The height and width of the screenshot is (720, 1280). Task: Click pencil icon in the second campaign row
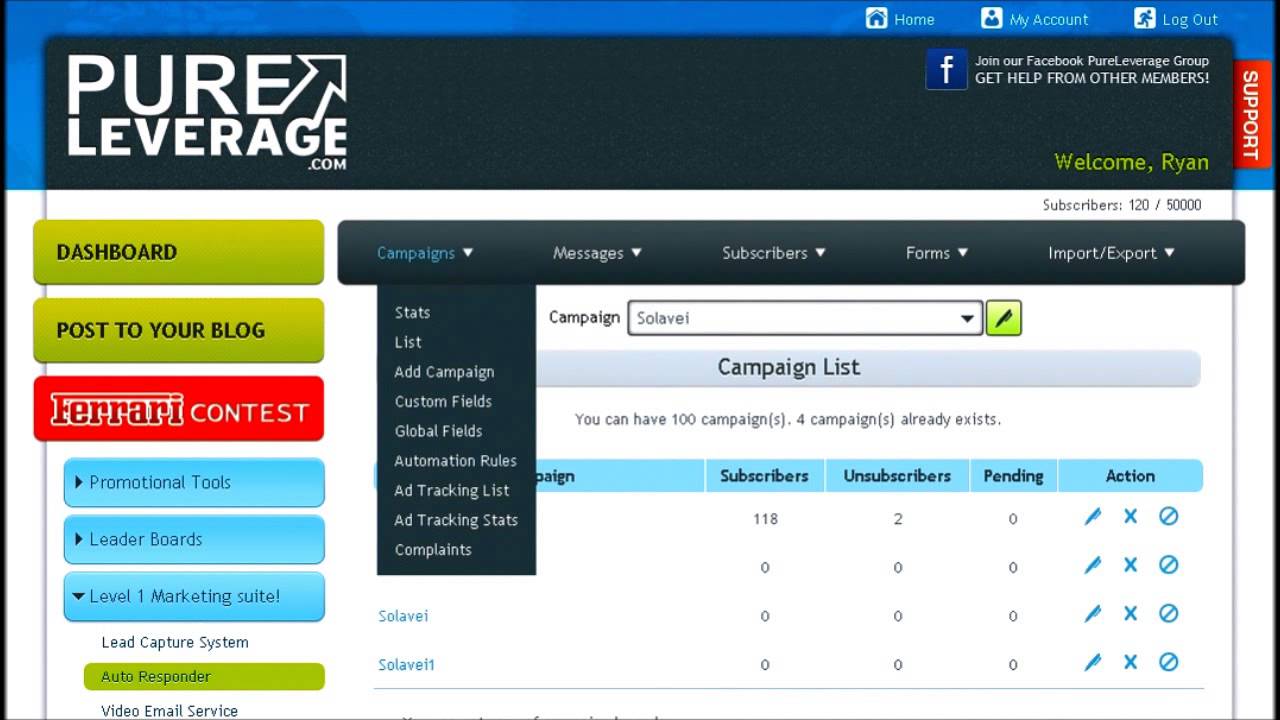click(1092, 566)
